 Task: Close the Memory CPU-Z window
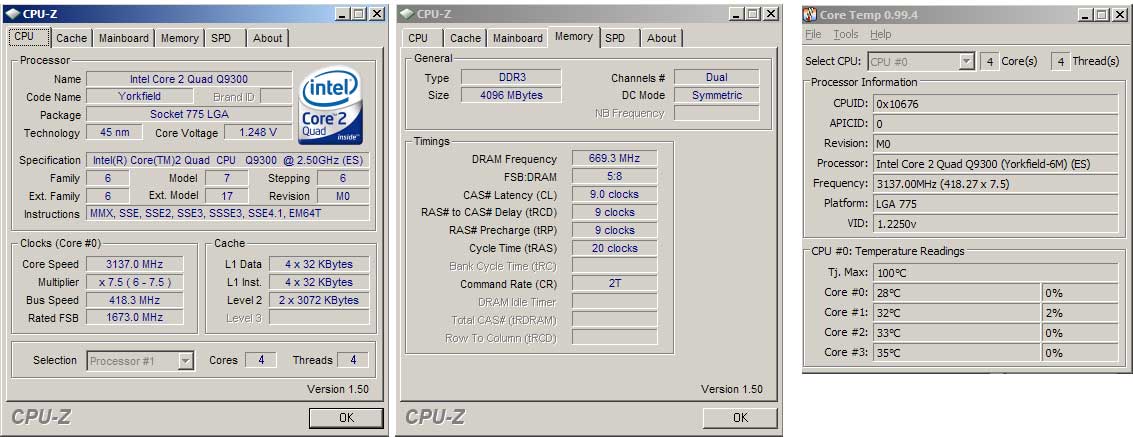click(771, 14)
